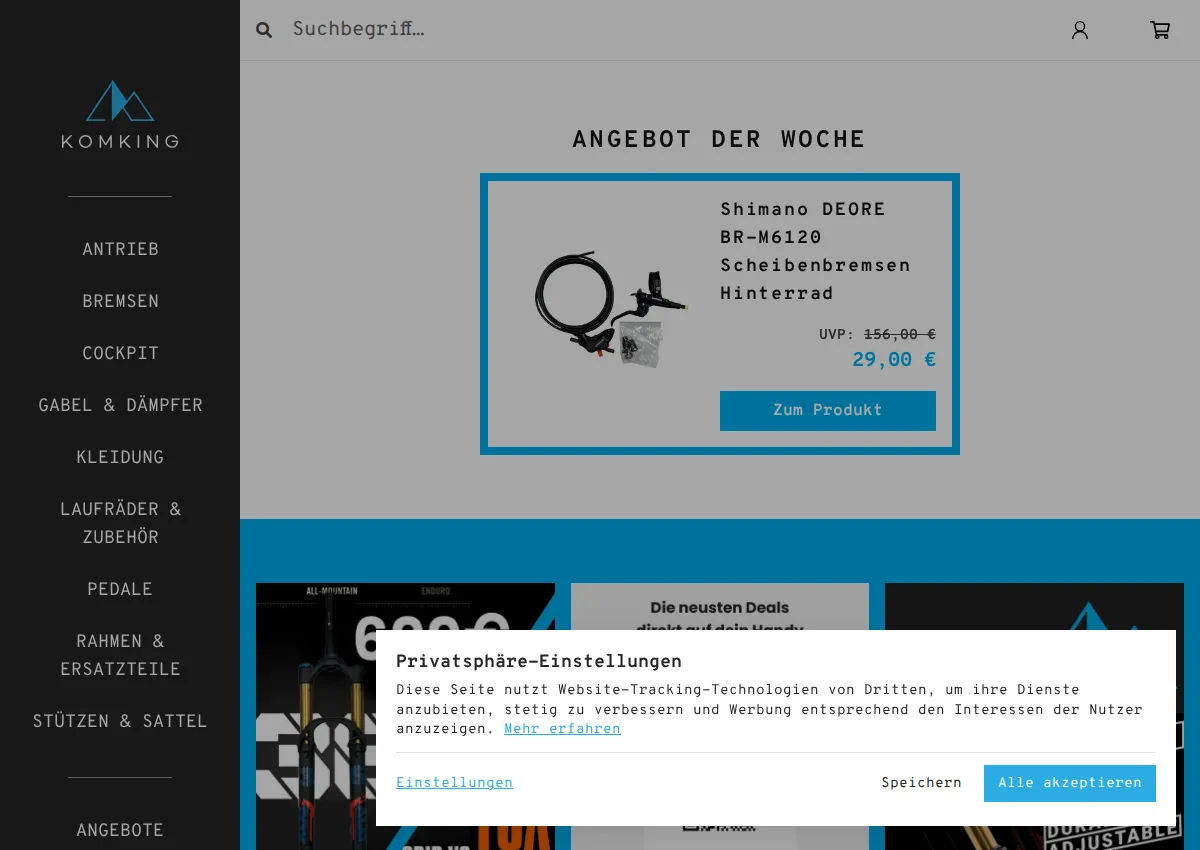
Task: Open the BREMSEN category
Action: [x=120, y=301]
